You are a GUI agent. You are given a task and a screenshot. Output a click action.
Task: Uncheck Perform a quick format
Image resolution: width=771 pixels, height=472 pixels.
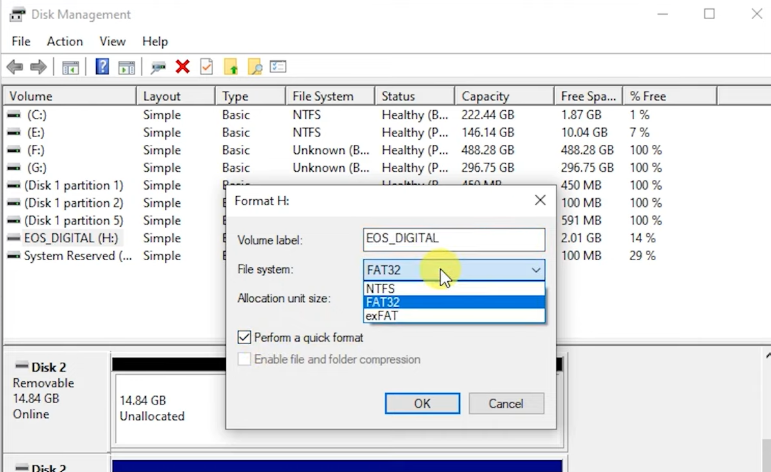click(x=245, y=338)
